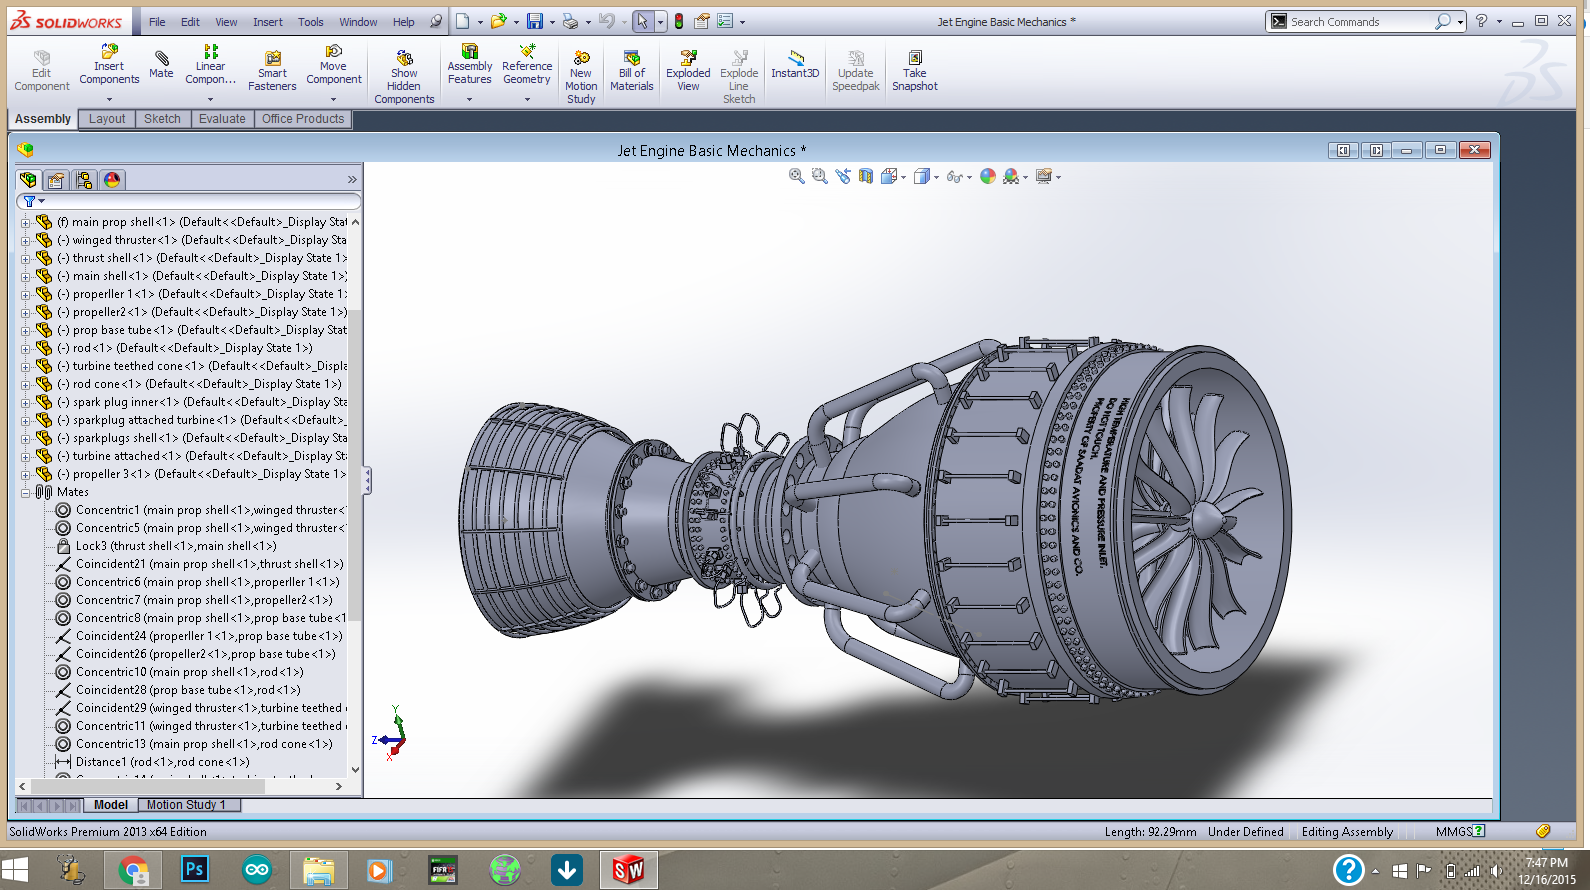Image resolution: width=1590 pixels, height=890 pixels.
Task: Switch to the Motion Study 1 tab
Action: point(186,805)
